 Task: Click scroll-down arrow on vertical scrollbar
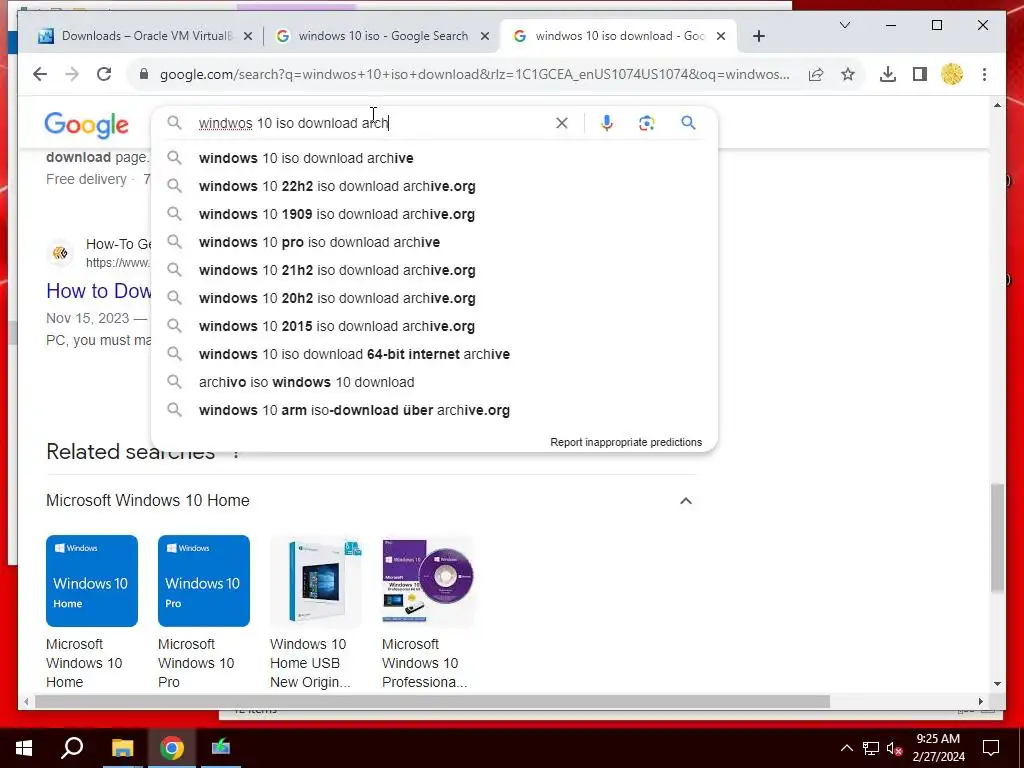tap(997, 684)
